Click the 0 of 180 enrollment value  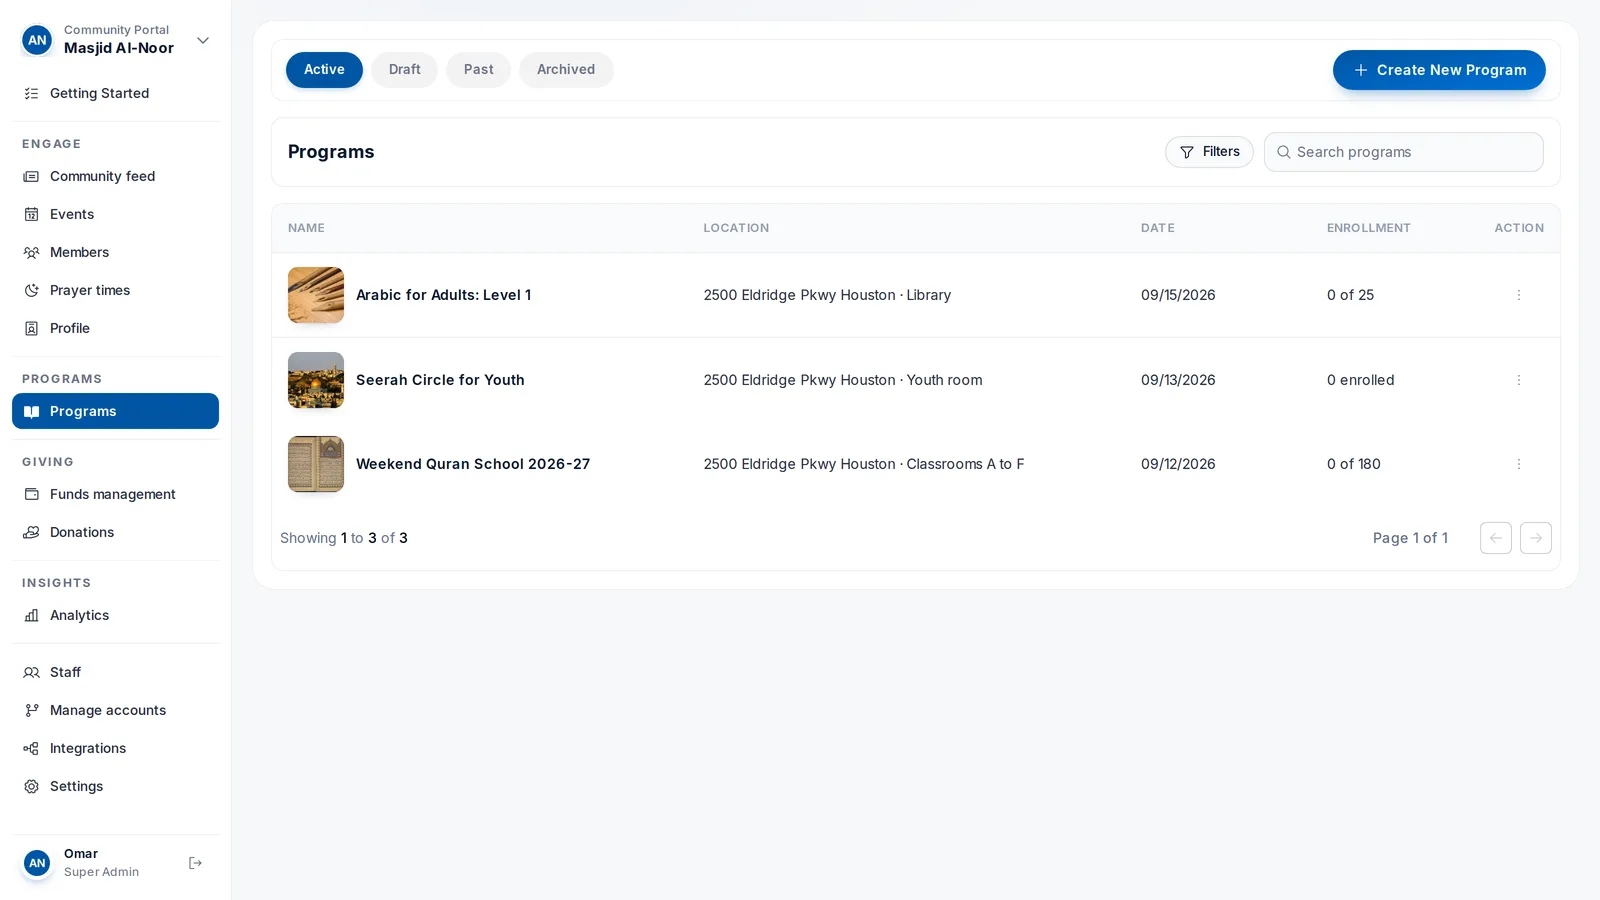pyautogui.click(x=1354, y=464)
